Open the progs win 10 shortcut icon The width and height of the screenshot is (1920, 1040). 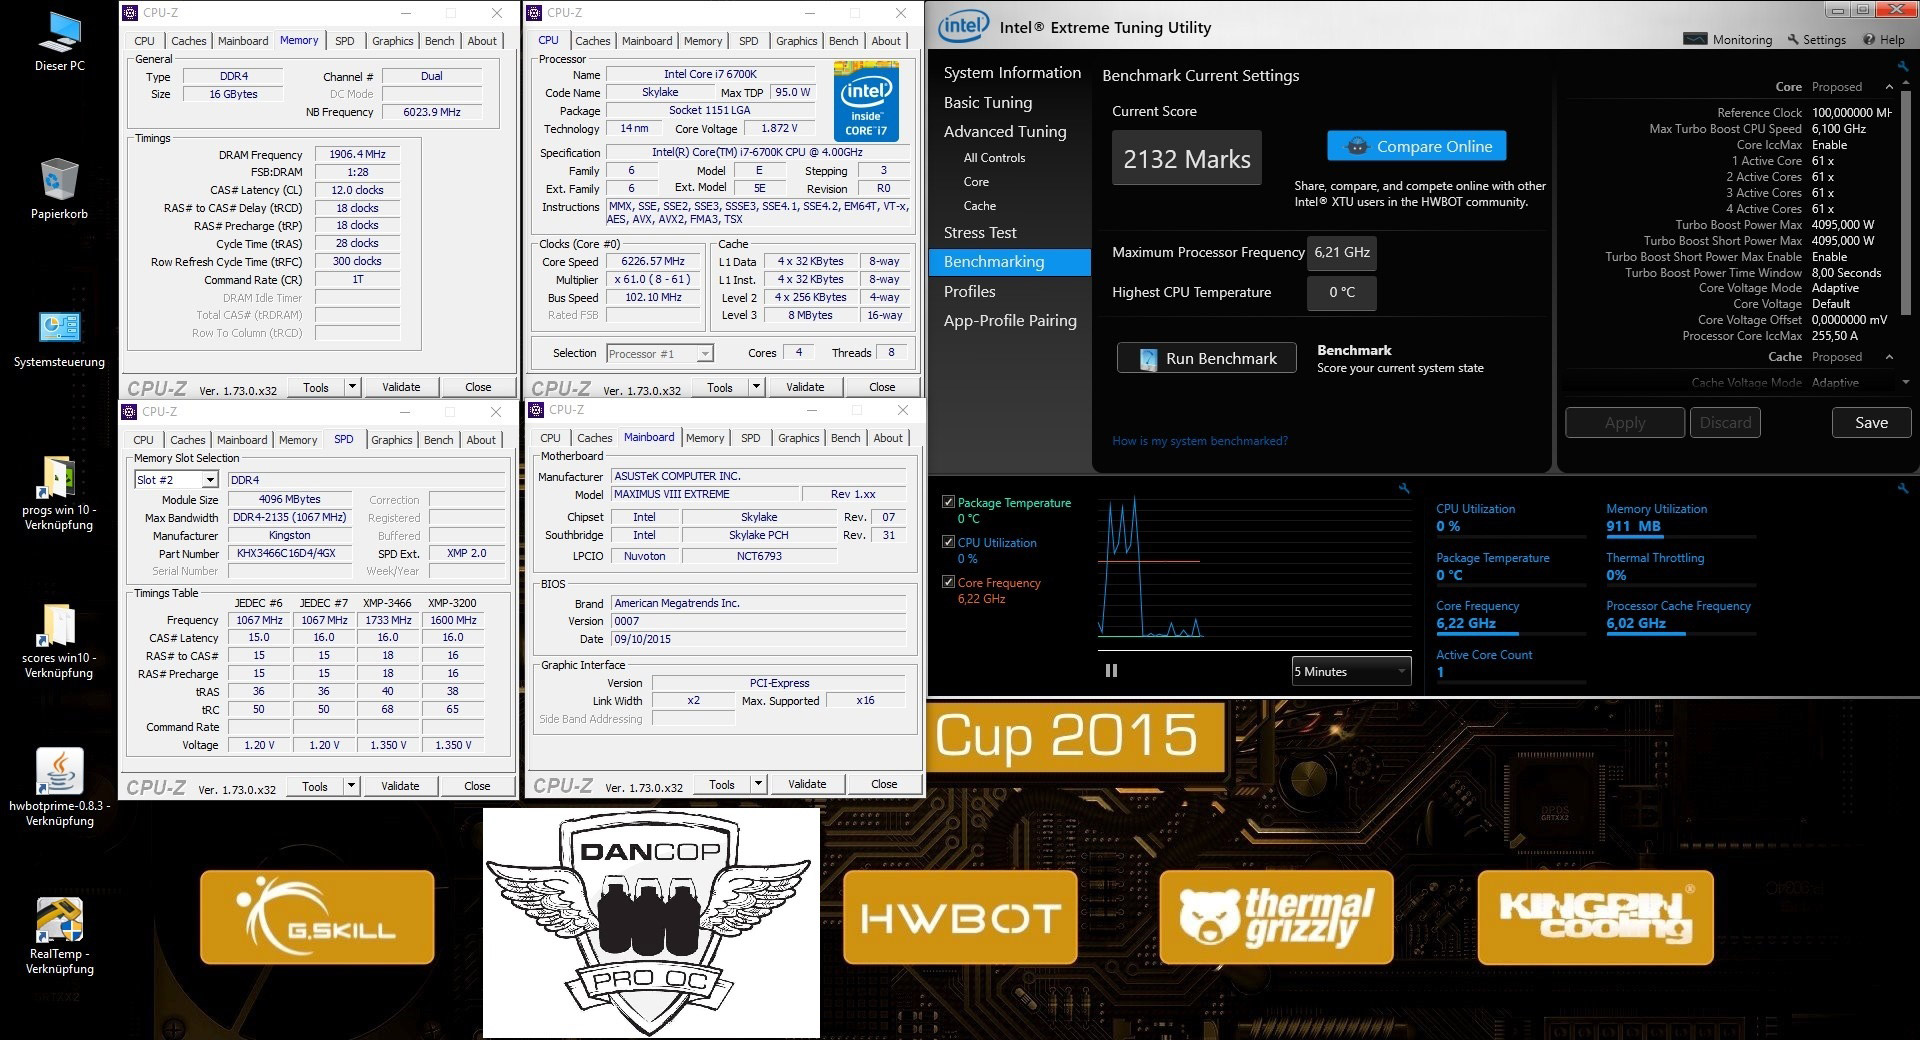click(59, 478)
